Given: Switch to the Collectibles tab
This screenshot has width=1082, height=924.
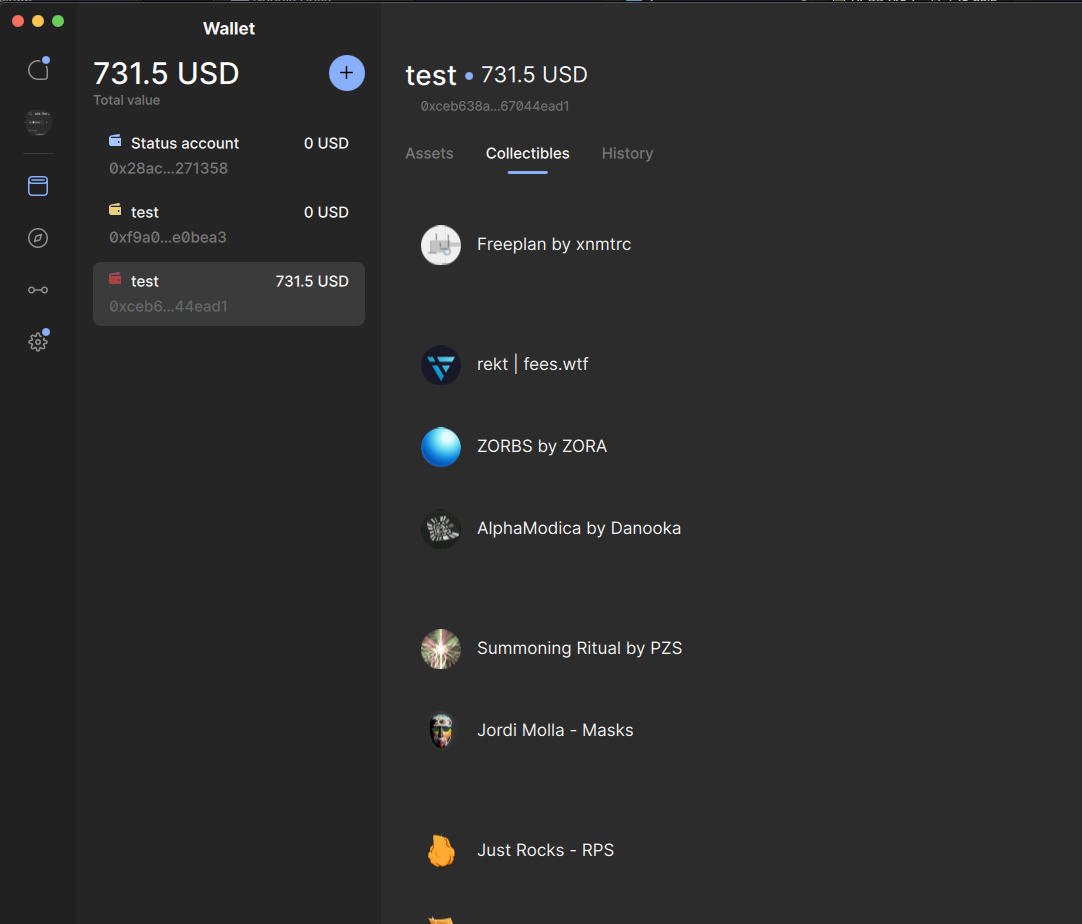Looking at the screenshot, I should (527, 154).
